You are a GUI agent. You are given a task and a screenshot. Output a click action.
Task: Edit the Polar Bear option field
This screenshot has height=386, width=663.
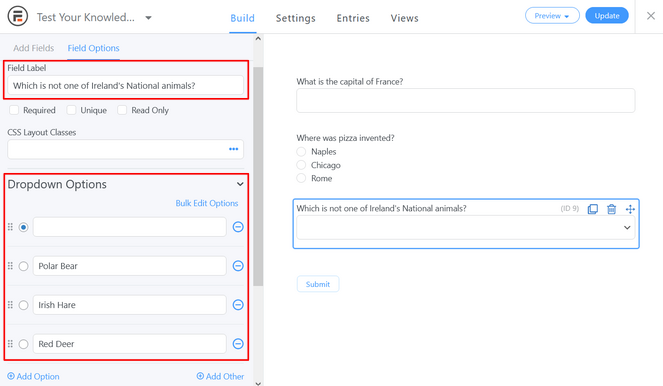[x=129, y=266]
